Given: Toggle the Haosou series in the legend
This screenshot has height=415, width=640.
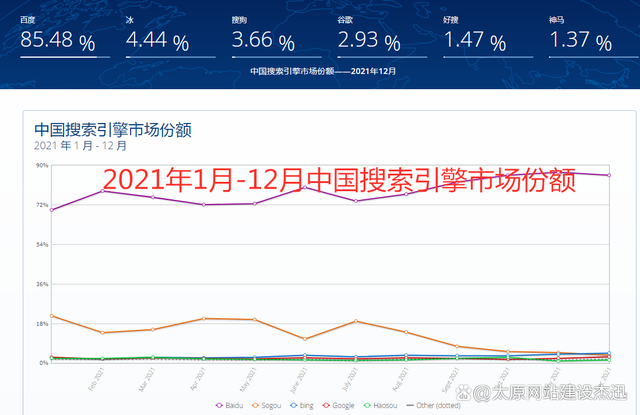Looking at the screenshot, I should [380, 405].
